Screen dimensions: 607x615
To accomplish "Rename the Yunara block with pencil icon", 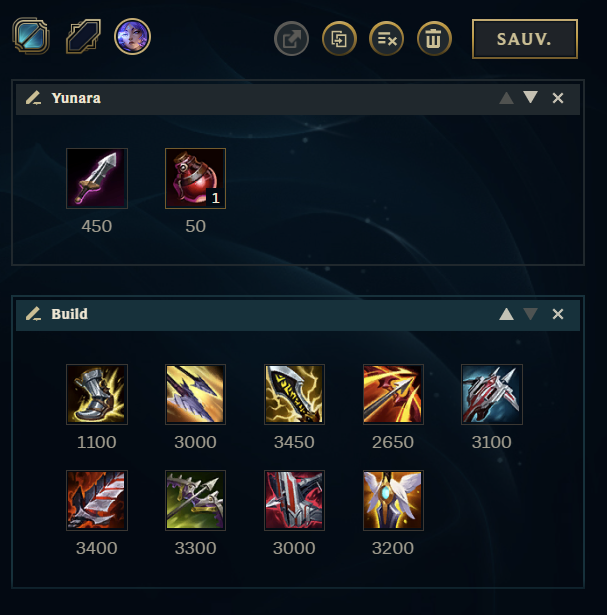I will click(x=34, y=98).
